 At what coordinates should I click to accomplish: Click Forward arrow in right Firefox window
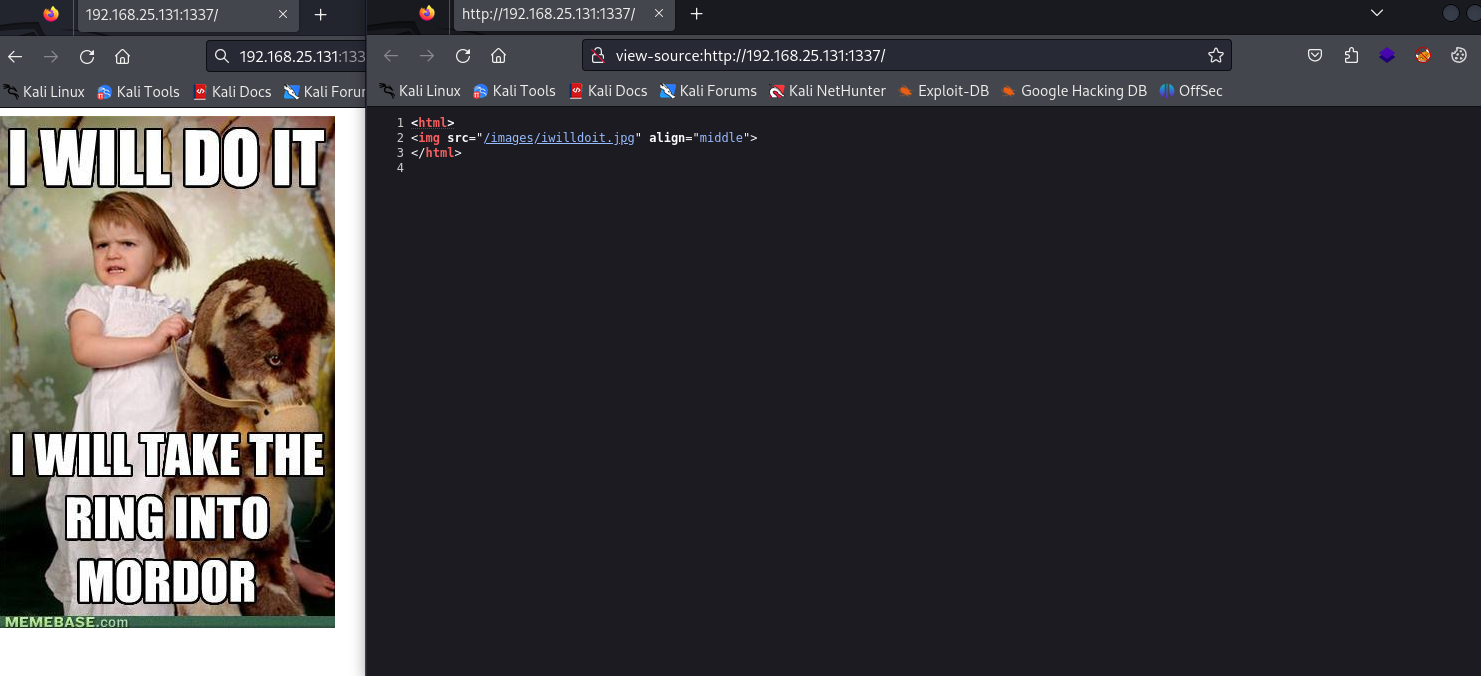point(427,56)
